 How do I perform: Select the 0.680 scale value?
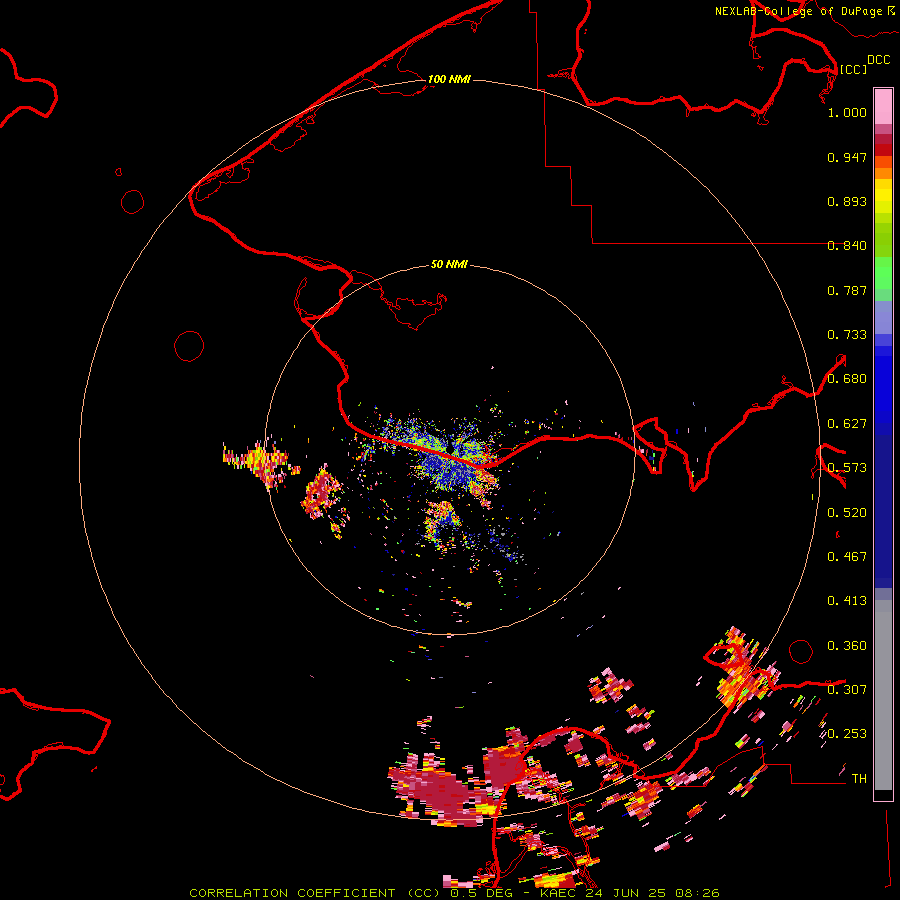click(847, 379)
